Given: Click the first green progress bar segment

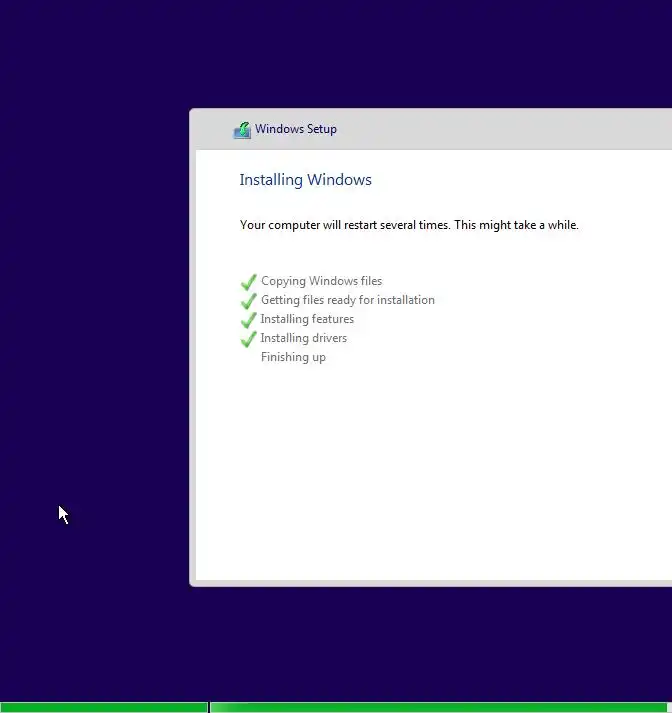Looking at the screenshot, I should [104, 708].
